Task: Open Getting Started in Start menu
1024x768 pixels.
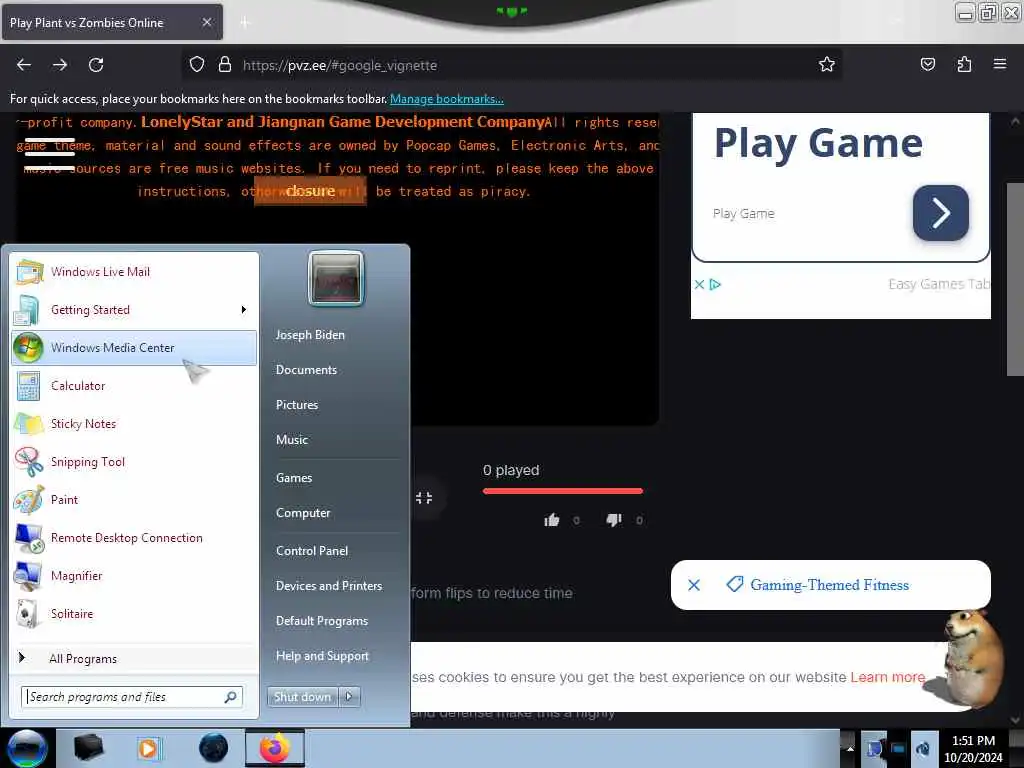Action: pos(134,310)
